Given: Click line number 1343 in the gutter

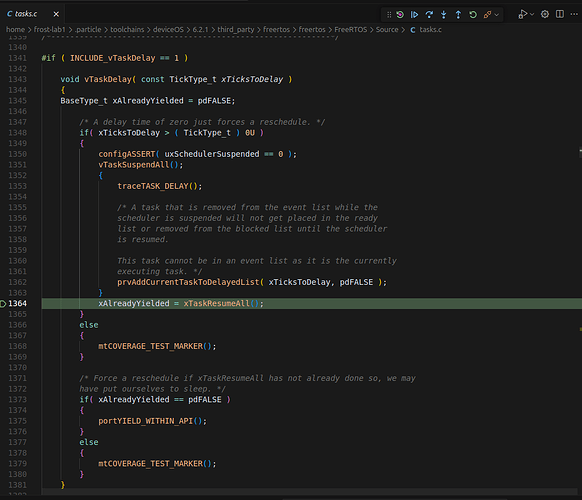Looking at the screenshot, I should tap(17, 79).
